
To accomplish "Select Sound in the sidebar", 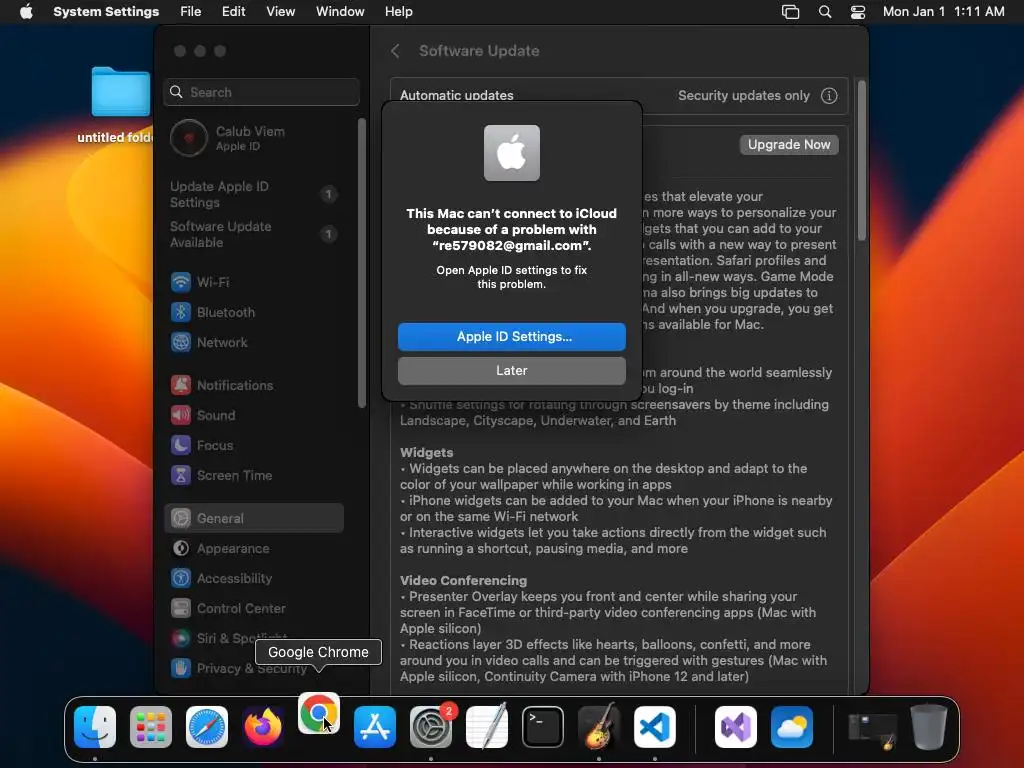I will (x=256, y=415).
